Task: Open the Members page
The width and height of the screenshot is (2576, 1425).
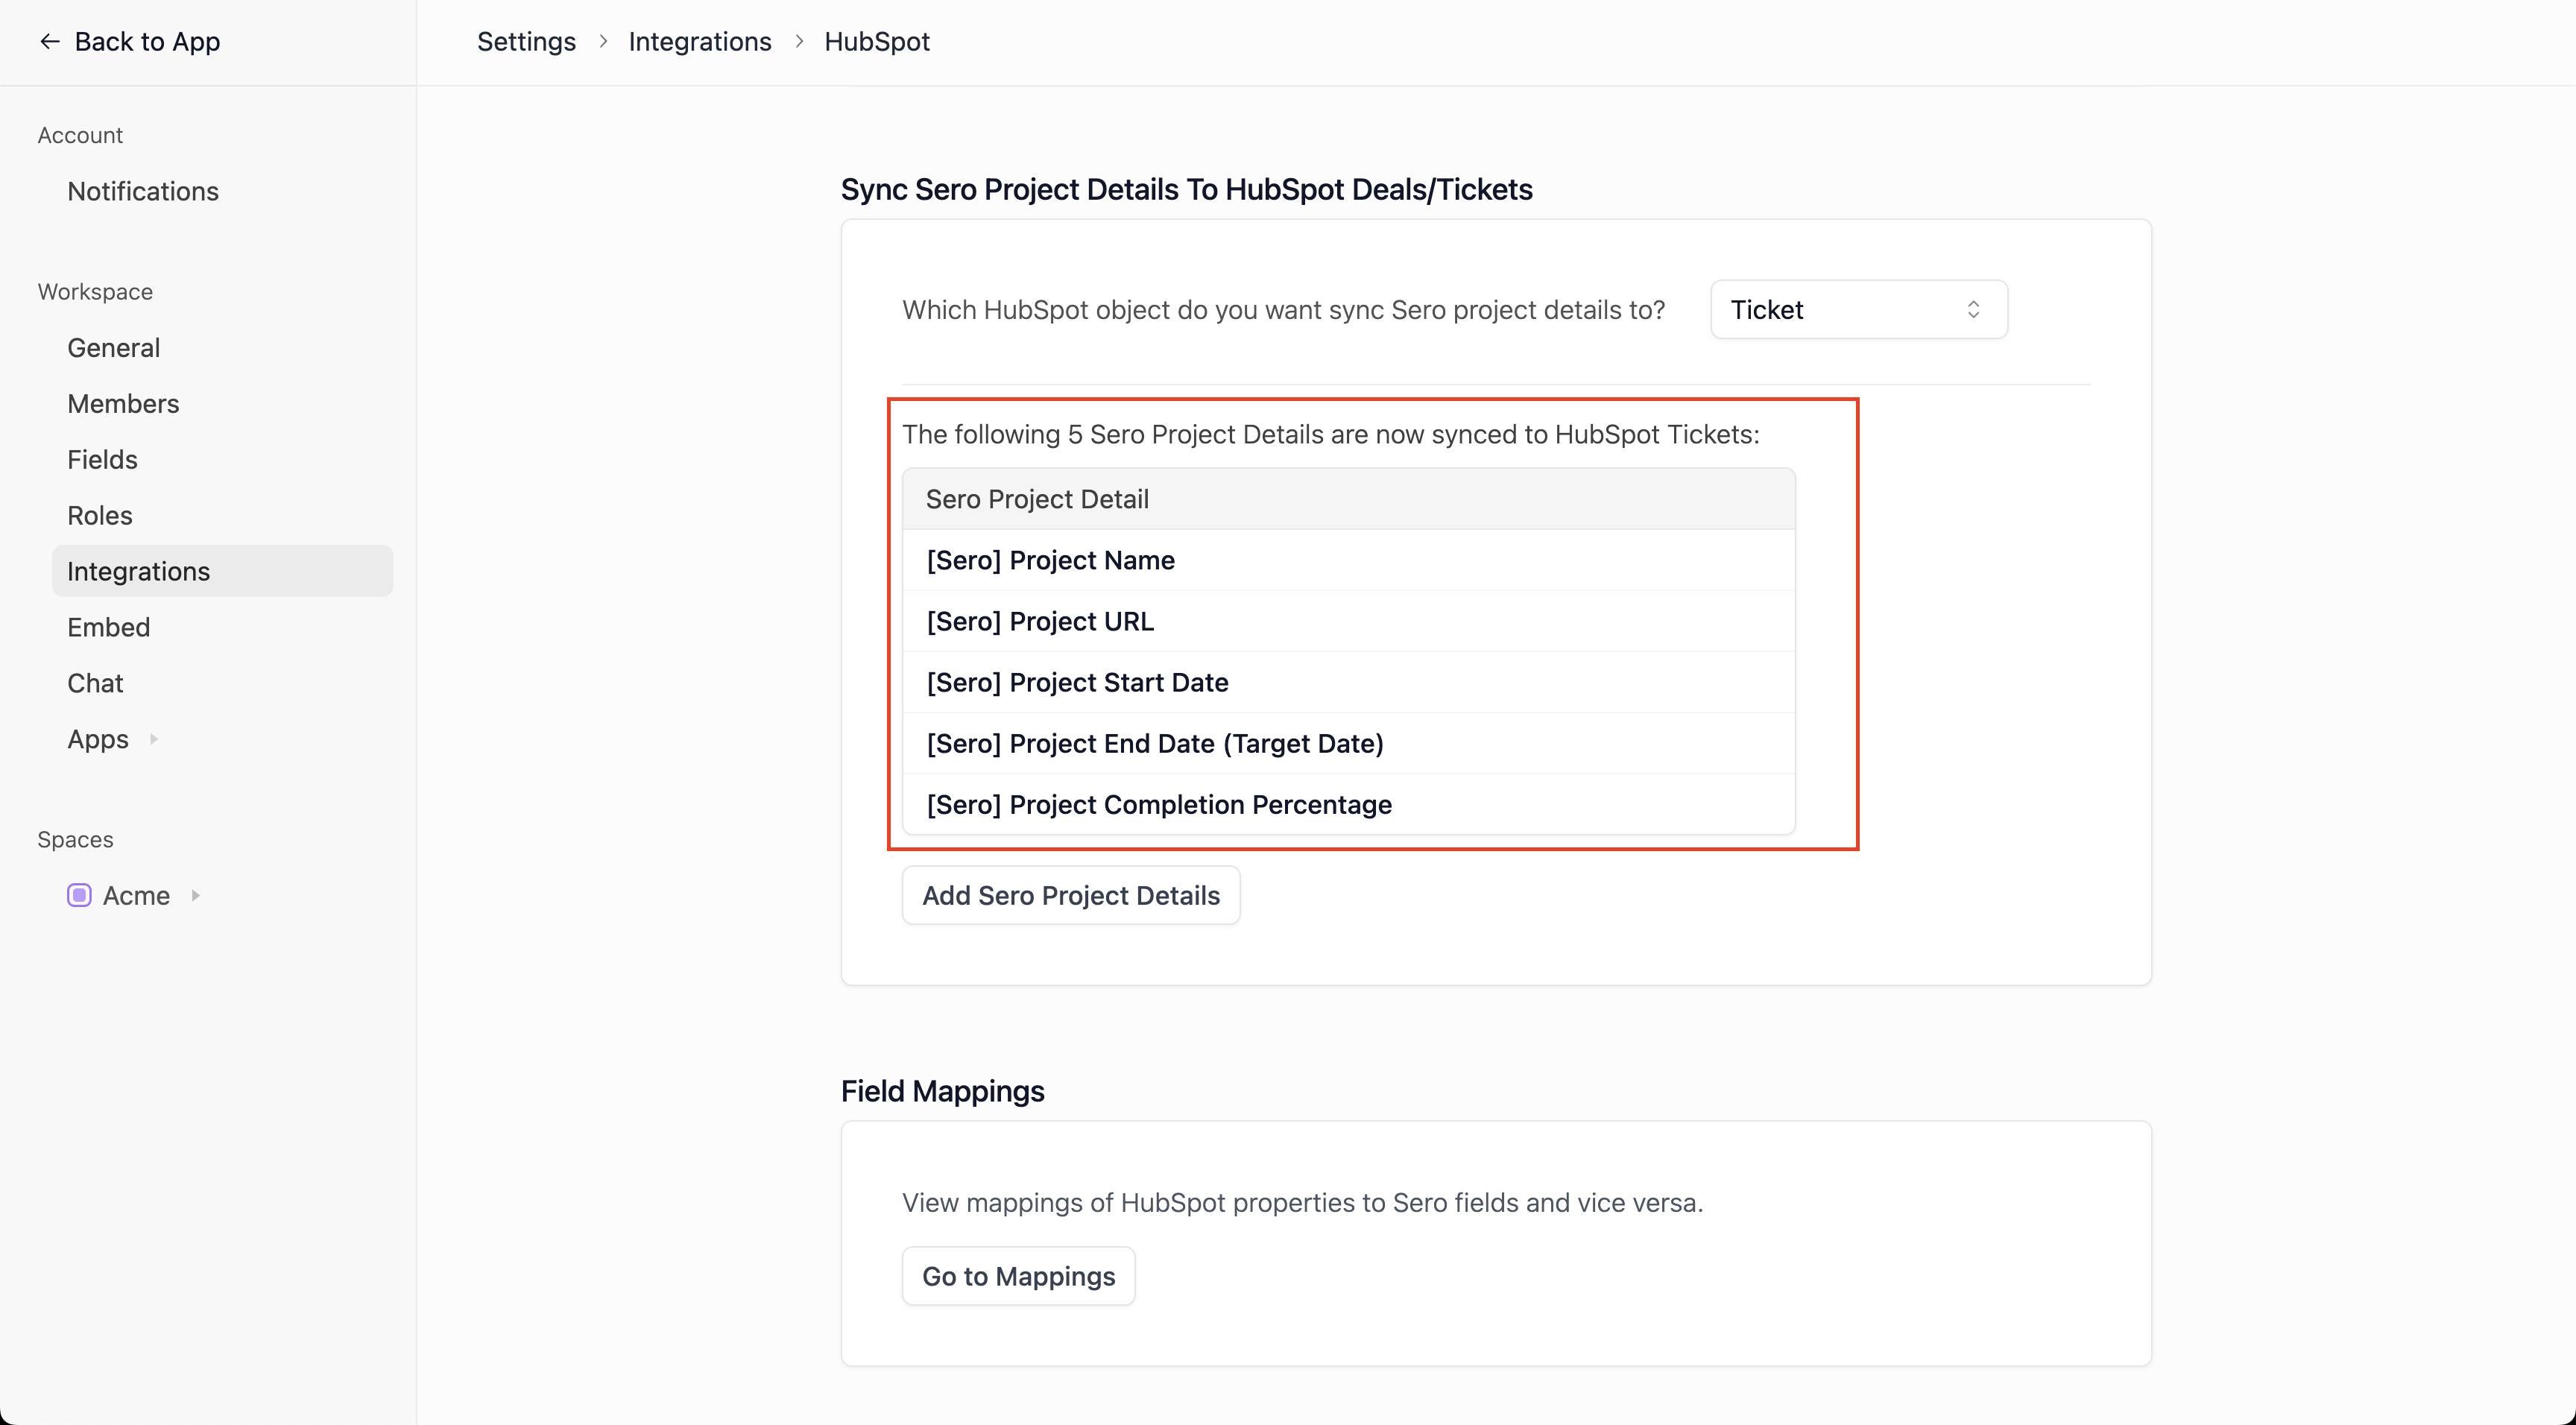Action: pyautogui.click(x=123, y=403)
